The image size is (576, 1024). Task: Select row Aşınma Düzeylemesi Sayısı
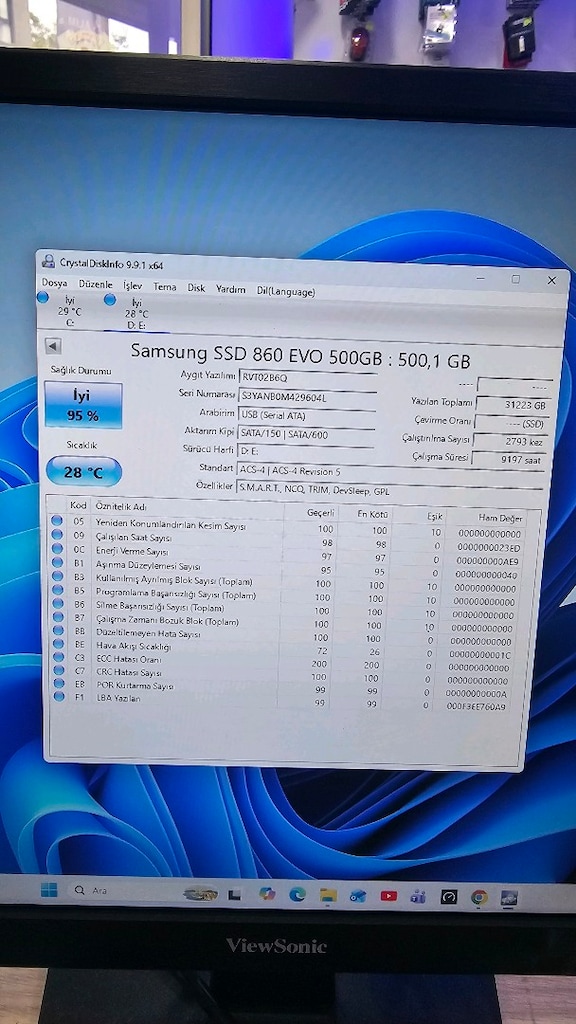click(x=288, y=569)
